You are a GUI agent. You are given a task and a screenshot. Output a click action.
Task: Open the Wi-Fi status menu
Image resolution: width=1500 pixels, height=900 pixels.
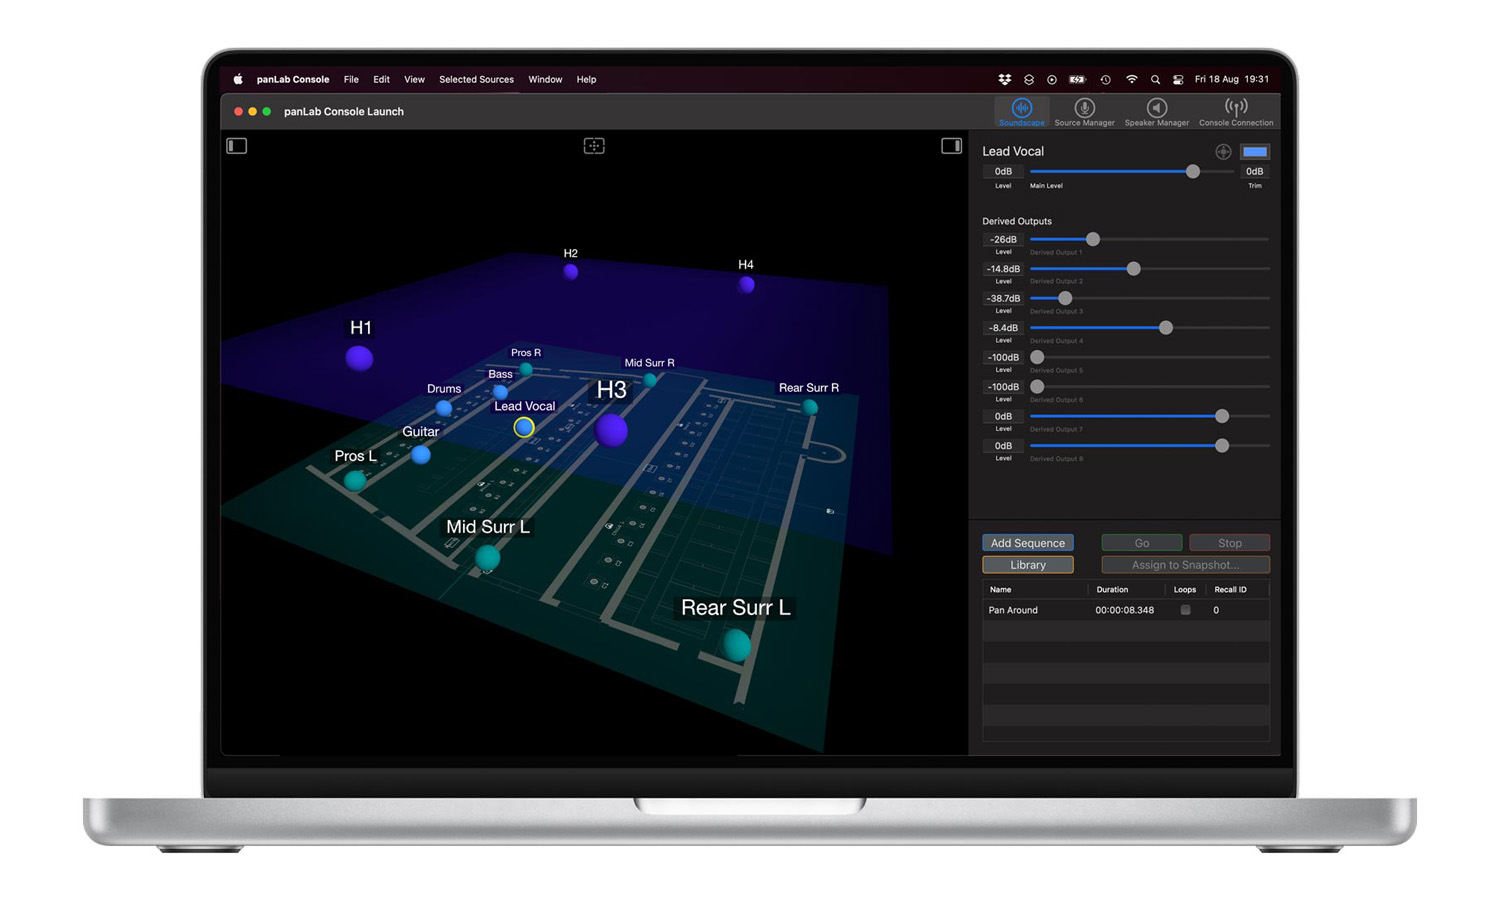1131,79
